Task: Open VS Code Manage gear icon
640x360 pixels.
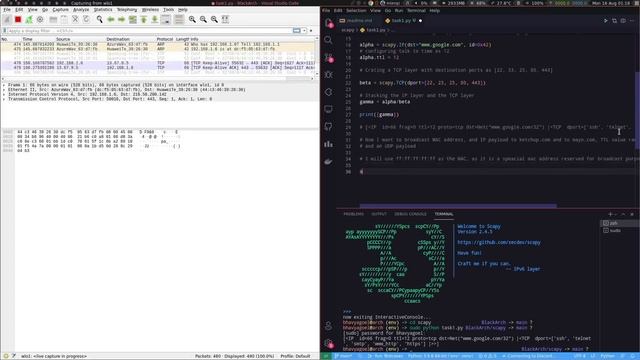Action: (x=329, y=343)
